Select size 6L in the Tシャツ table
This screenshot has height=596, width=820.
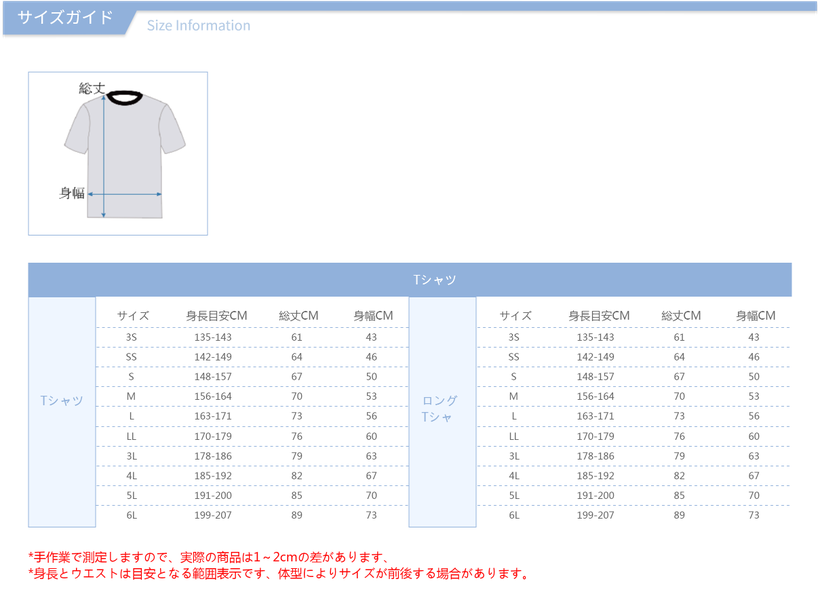coord(131,515)
